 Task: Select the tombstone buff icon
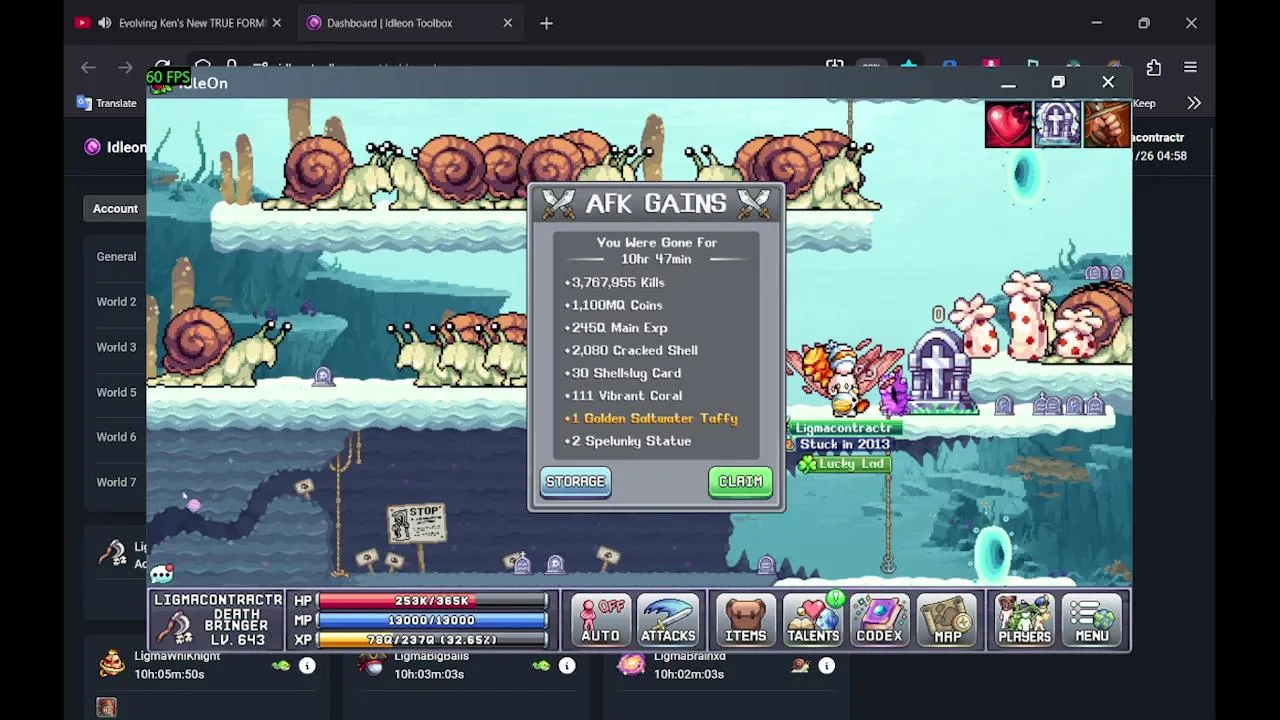pyautogui.click(x=1057, y=124)
